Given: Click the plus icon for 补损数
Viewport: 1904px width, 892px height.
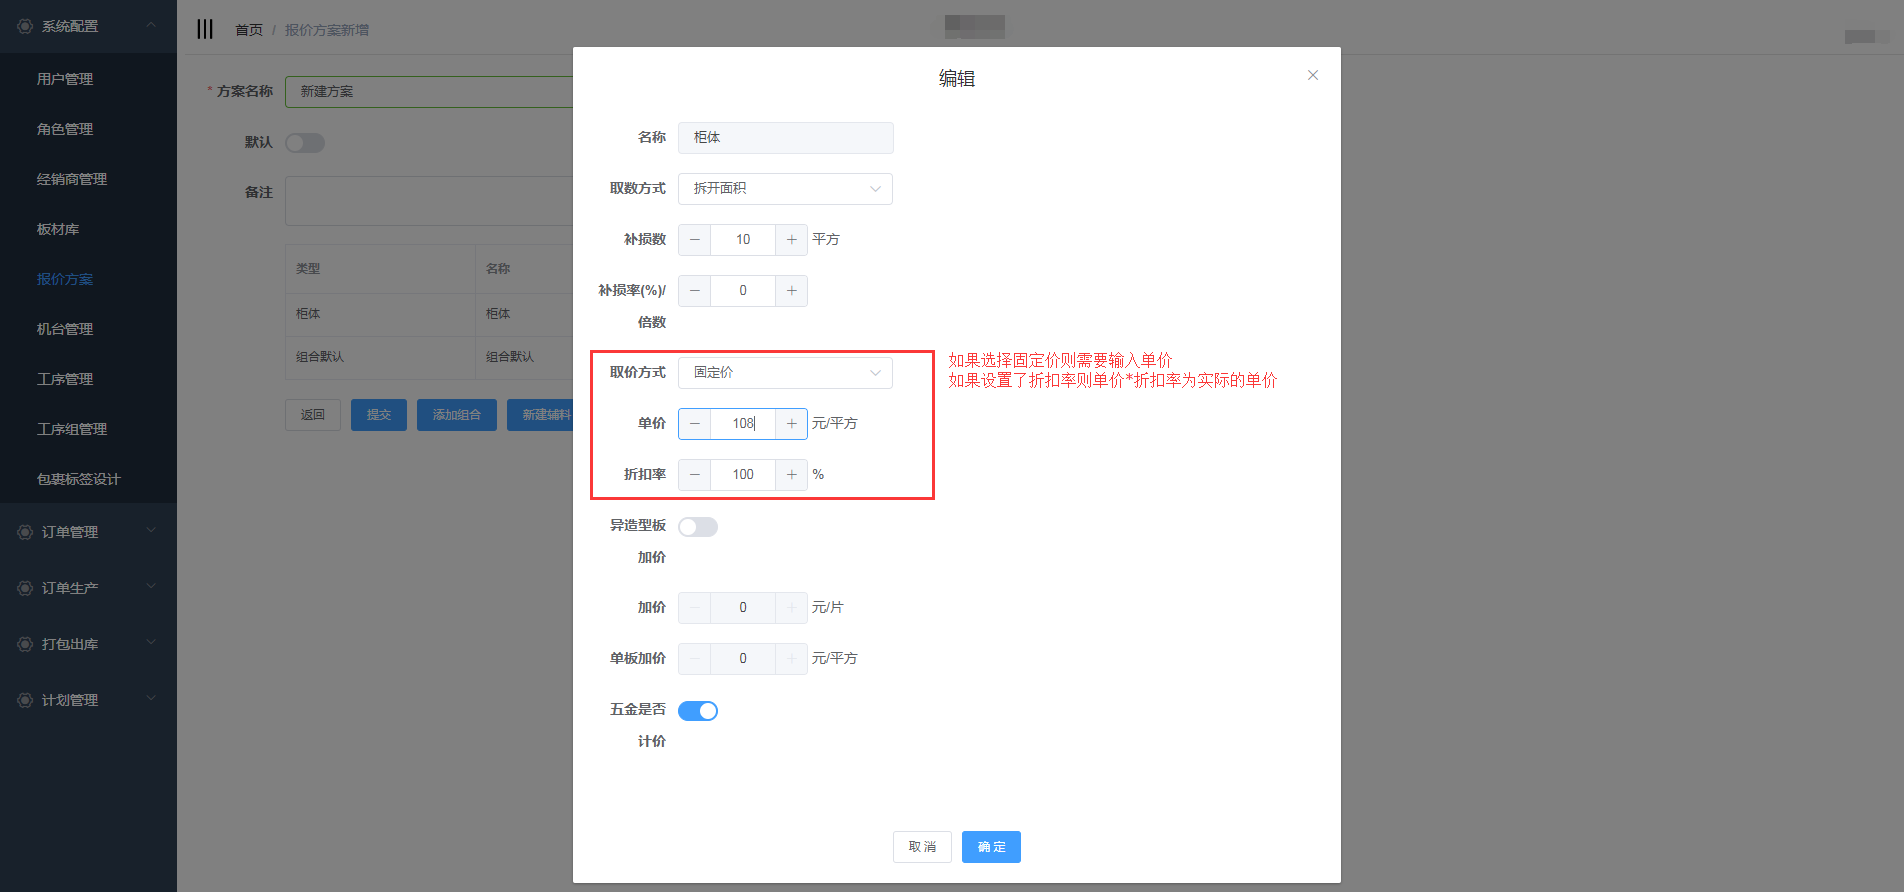Looking at the screenshot, I should (x=791, y=240).
